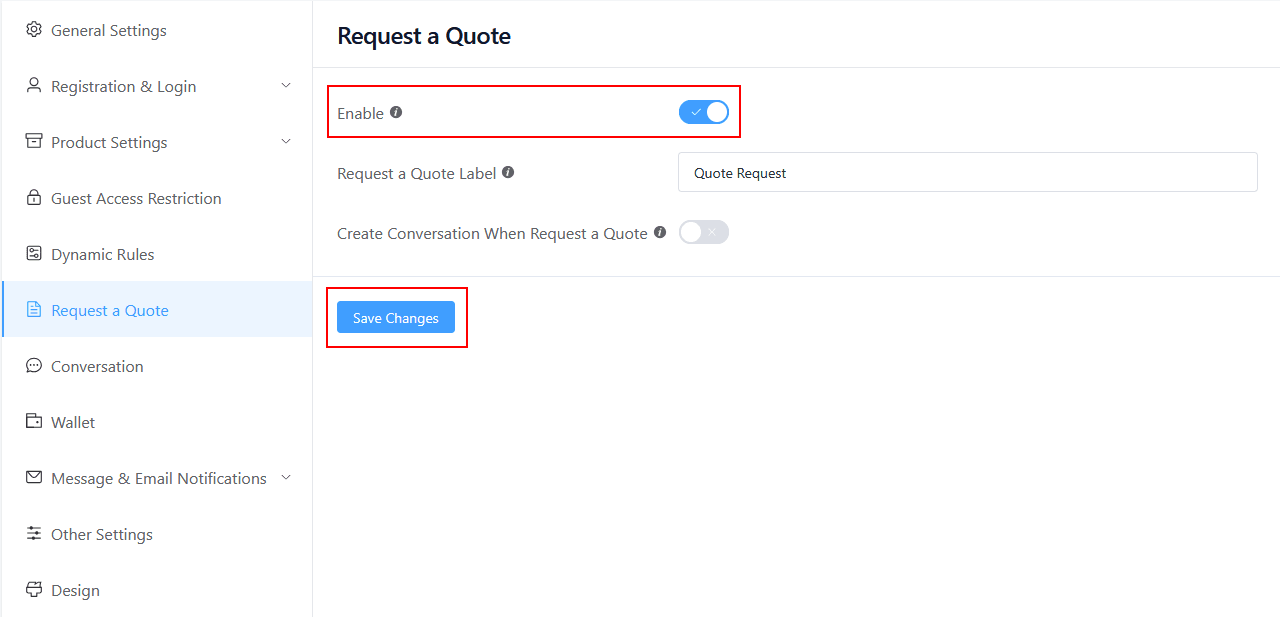Enable Create Conversation When Request a Quote
The width and height of the screenshot is (1280, 617).
point(704,232)
